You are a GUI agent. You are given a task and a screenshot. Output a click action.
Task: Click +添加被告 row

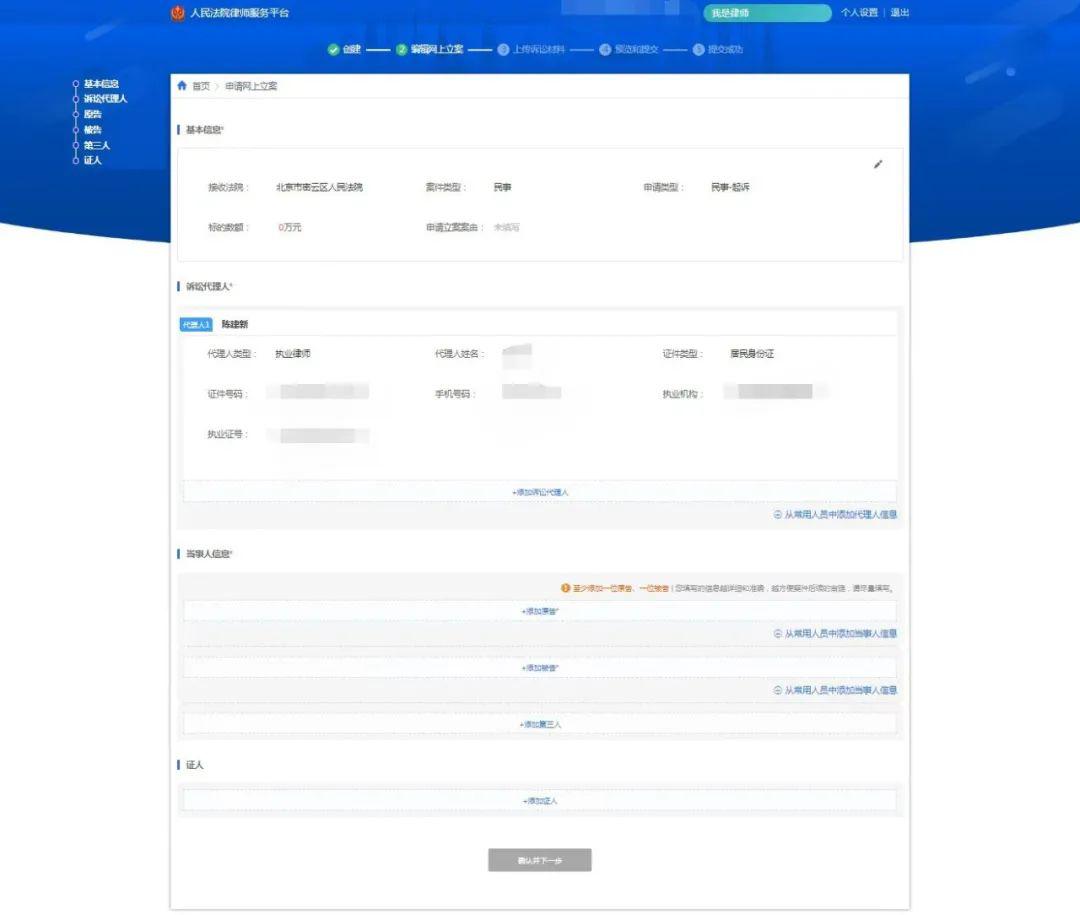[x=540, y=668]
